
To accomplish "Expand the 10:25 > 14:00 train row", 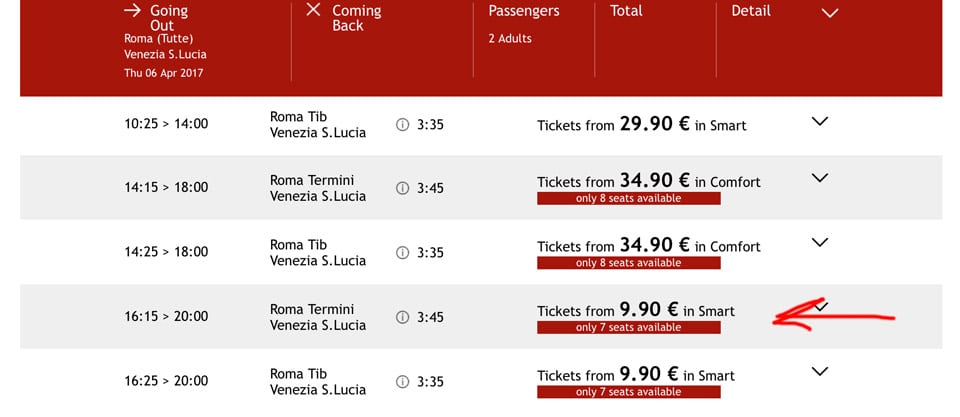I will [x=820, y=121].
